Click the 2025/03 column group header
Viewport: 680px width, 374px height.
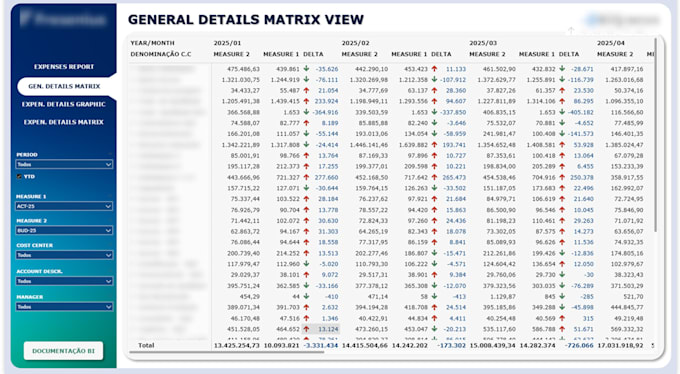[483, 43]
